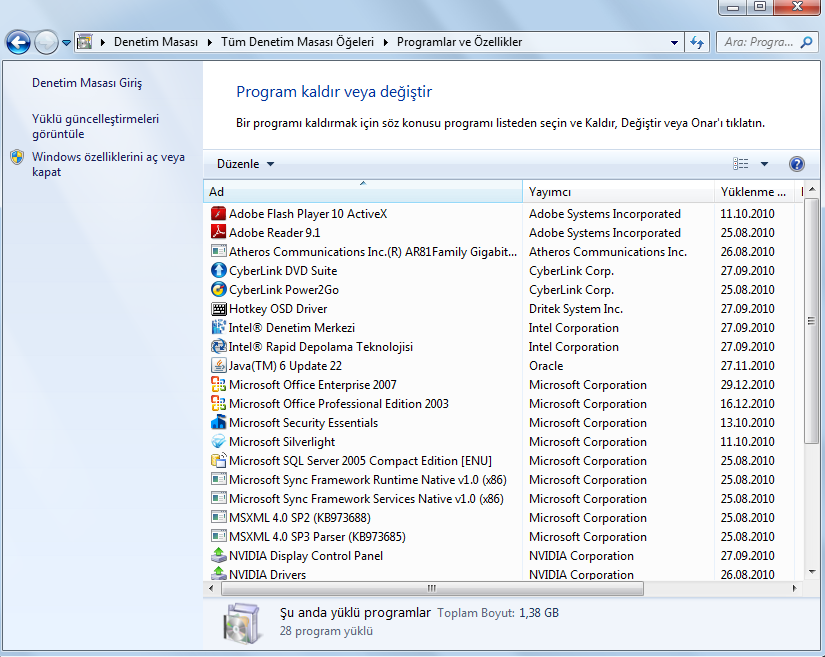Click the Atheros Communications program icon

point(218,251)
